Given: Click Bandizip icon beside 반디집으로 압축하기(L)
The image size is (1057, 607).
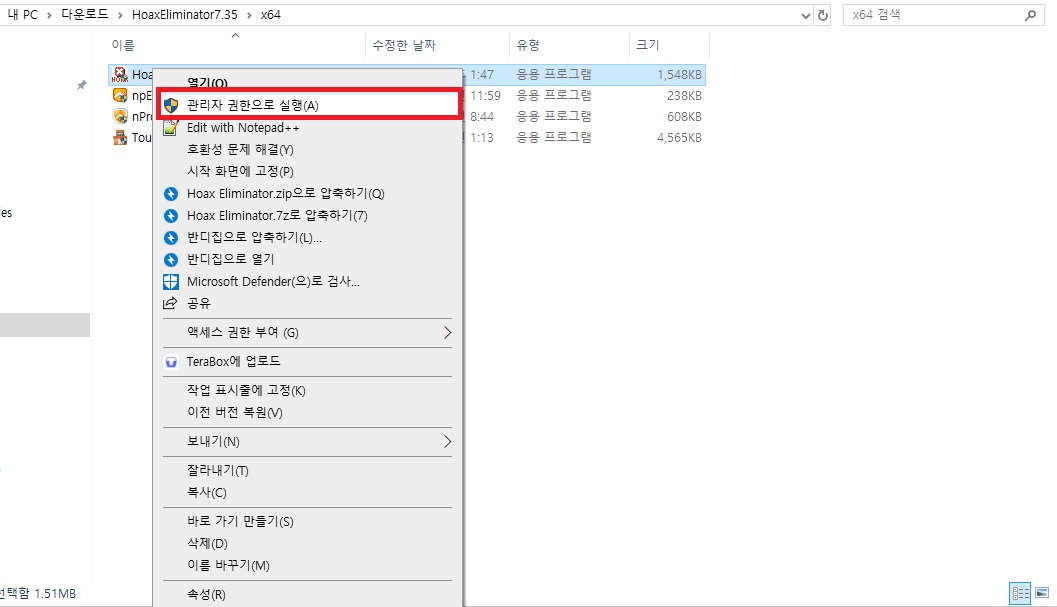Looking at the screenshot, I should (171, 238).
